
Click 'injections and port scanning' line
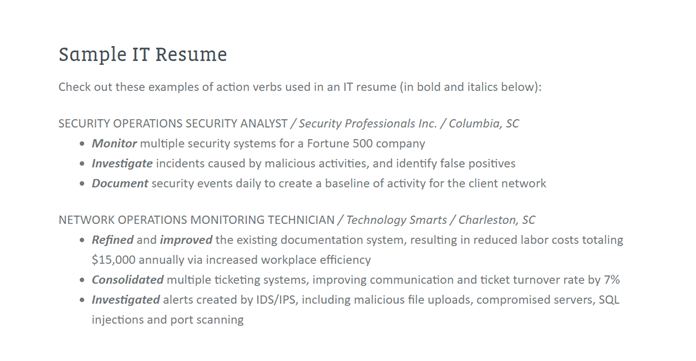168,320
